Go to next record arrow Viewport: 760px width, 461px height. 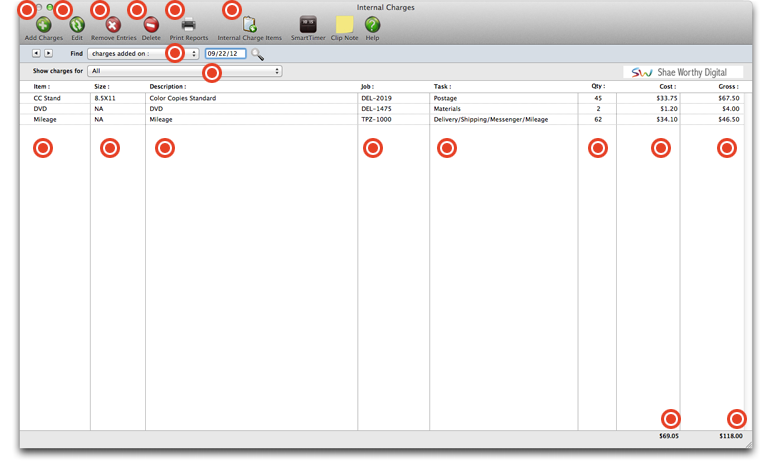tap(48, 54)
